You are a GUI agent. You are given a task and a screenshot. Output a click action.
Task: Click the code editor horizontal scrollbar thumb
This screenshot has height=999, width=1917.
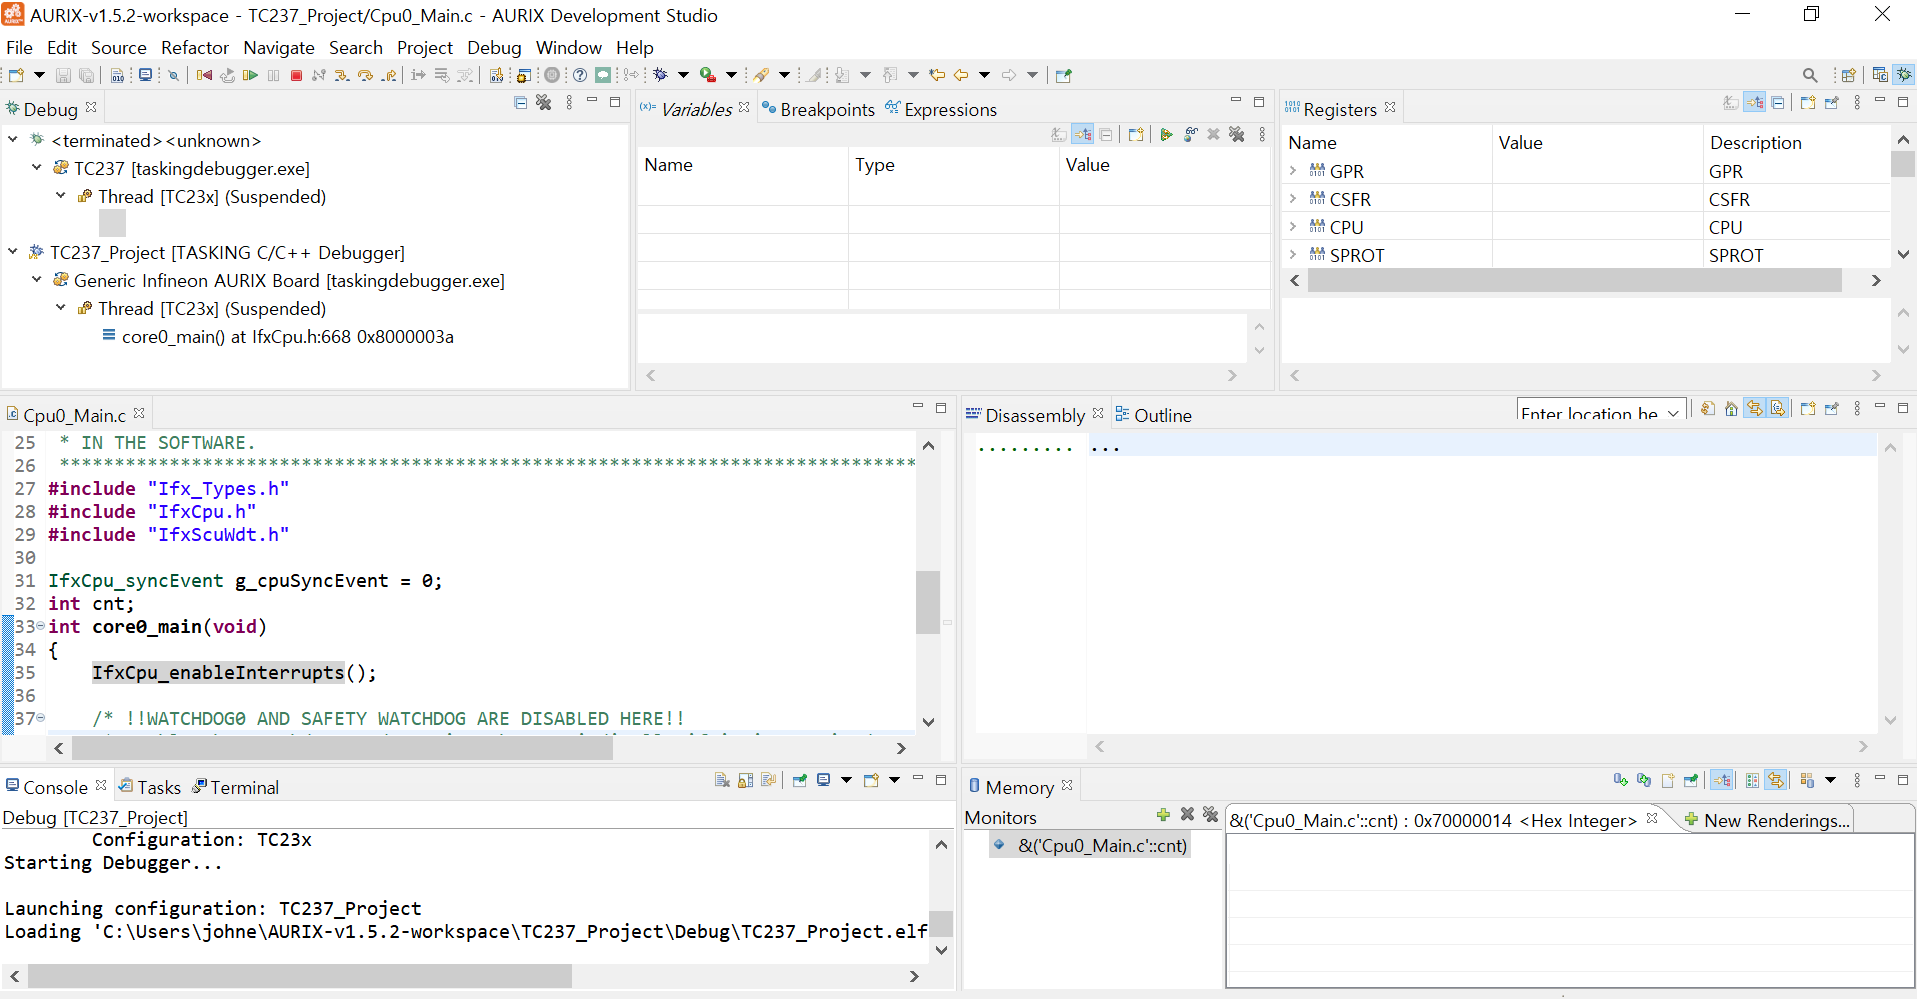[x=342, y=748]
